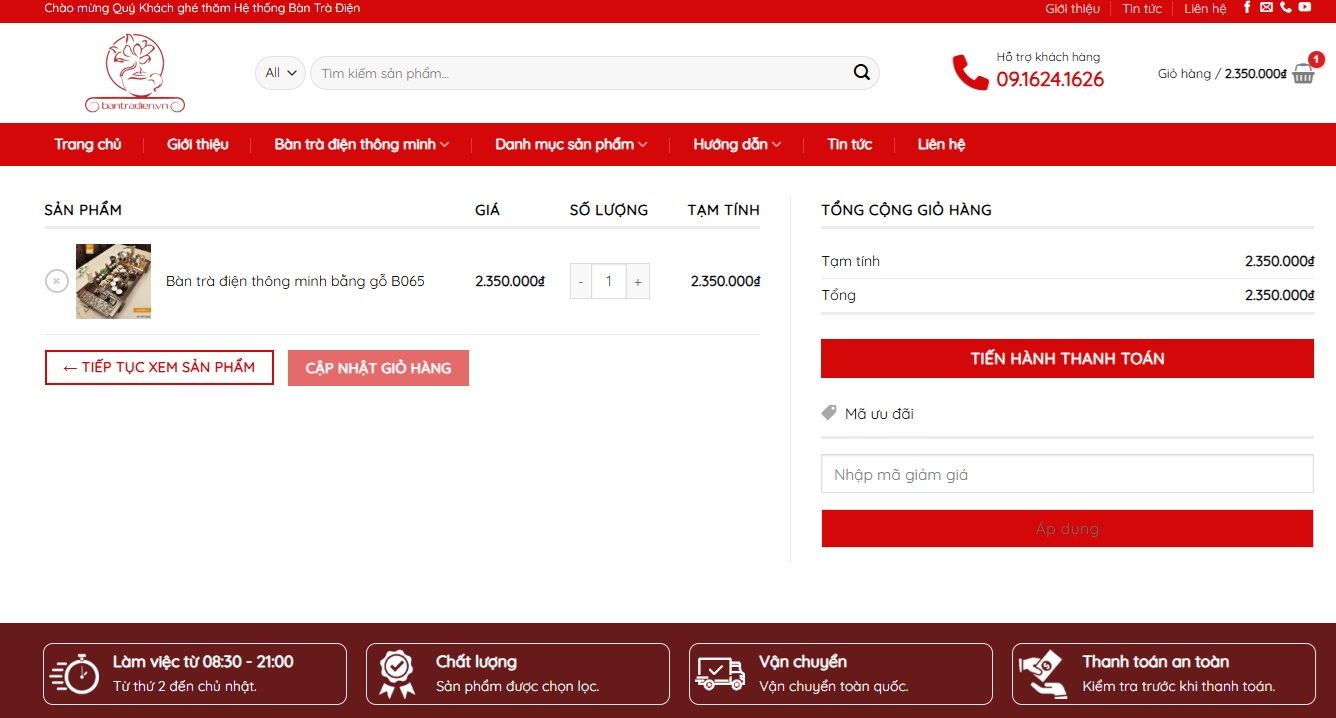Click the search magnifier icon
The height and width of the screenshot is (718, 1336).
(x=861, y=73)
